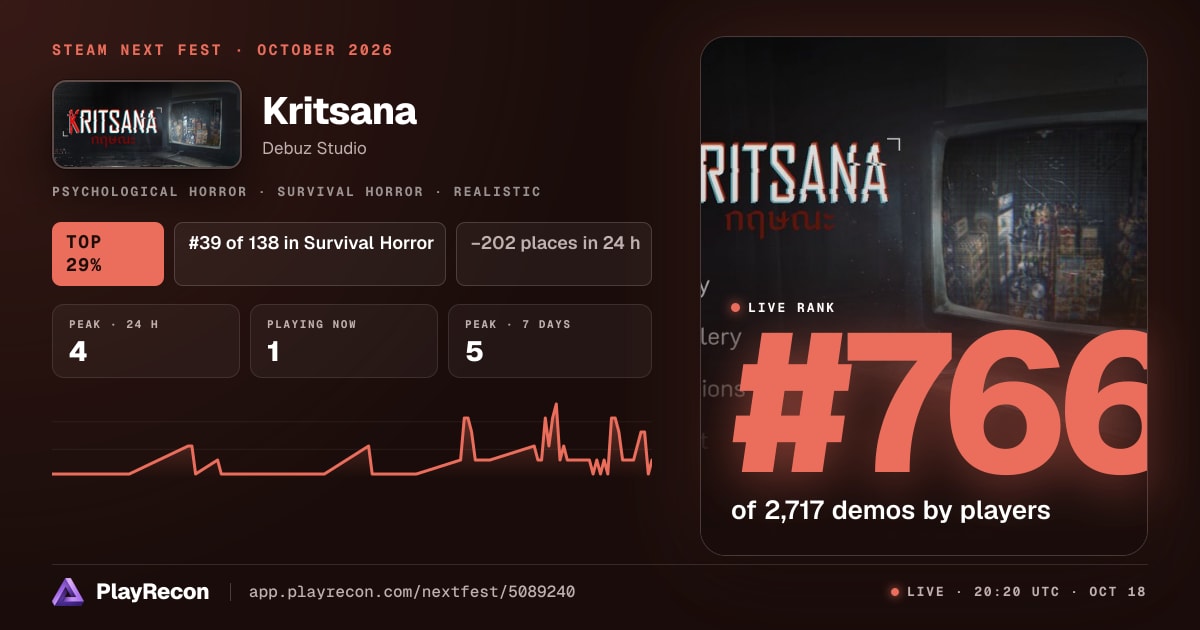Click 'of 2,717 demos by players' text
This screenshot has height=630, width=1200.
coord(891,511)
